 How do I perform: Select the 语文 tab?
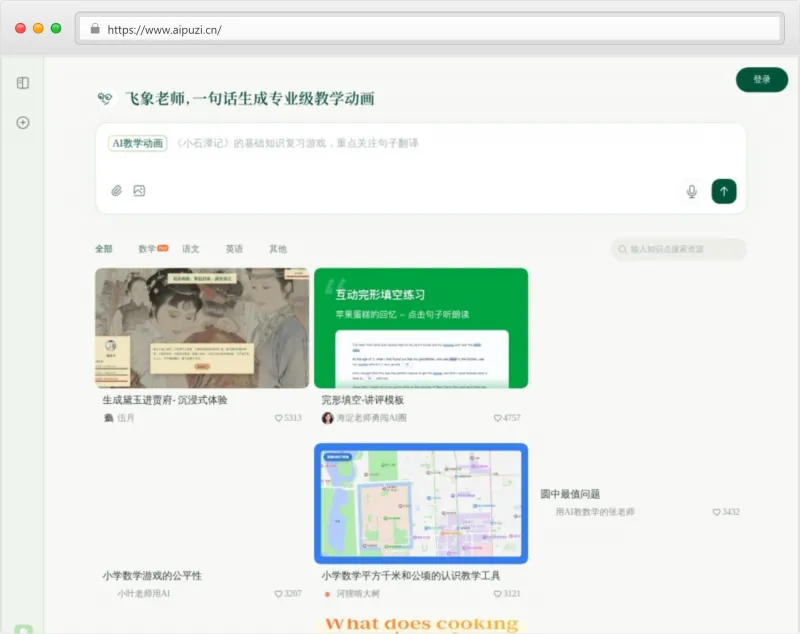click(x=190, y=249)
